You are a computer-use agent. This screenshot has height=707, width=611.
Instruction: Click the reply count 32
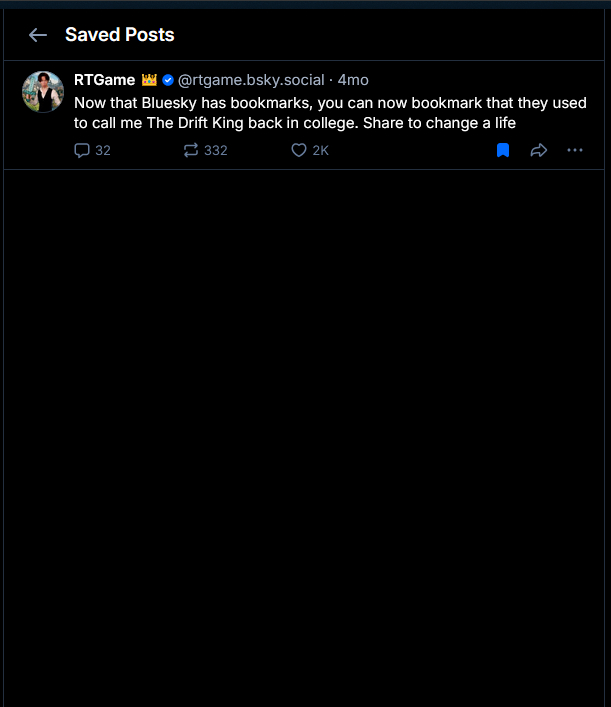103,151
